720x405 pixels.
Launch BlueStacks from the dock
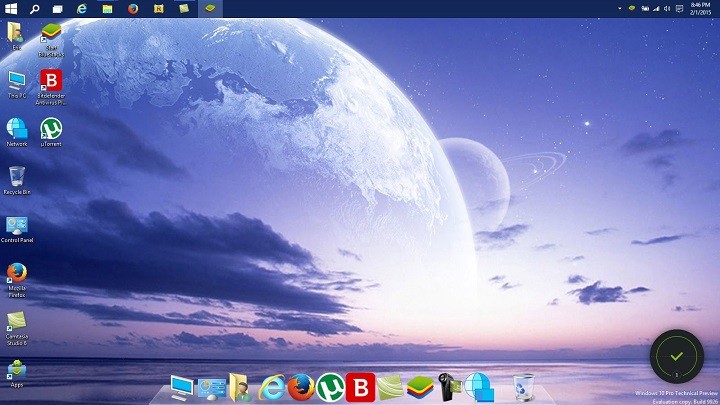(x=420, y=388)
